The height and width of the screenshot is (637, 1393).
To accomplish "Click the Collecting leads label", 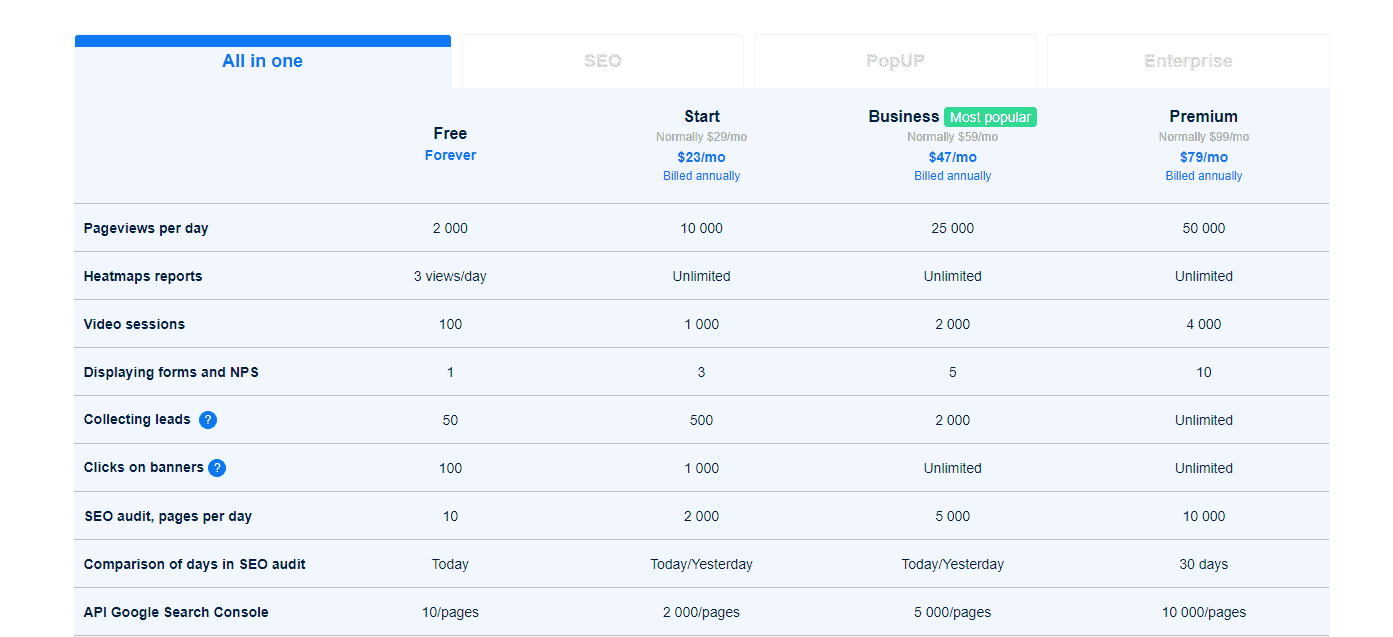I will point(137,420).
